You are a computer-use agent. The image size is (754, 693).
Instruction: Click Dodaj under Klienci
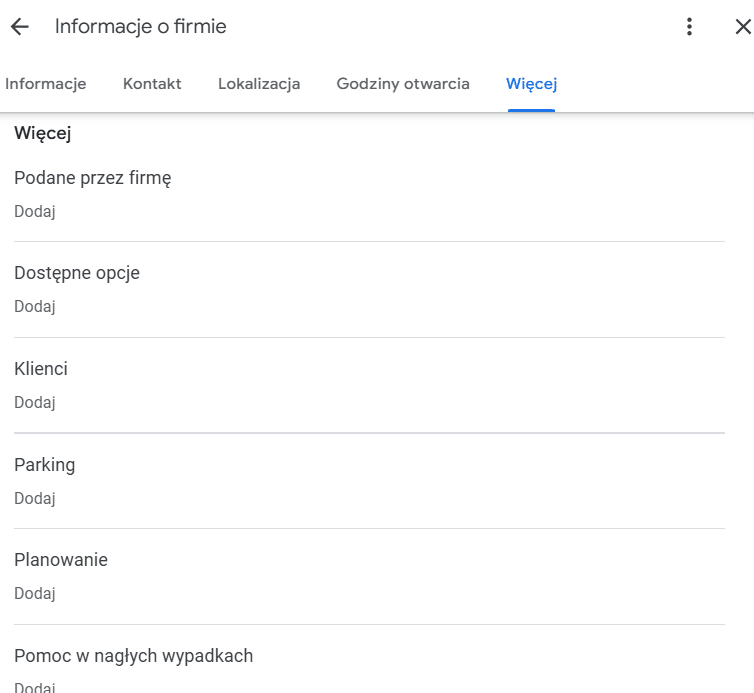(35, 402)
